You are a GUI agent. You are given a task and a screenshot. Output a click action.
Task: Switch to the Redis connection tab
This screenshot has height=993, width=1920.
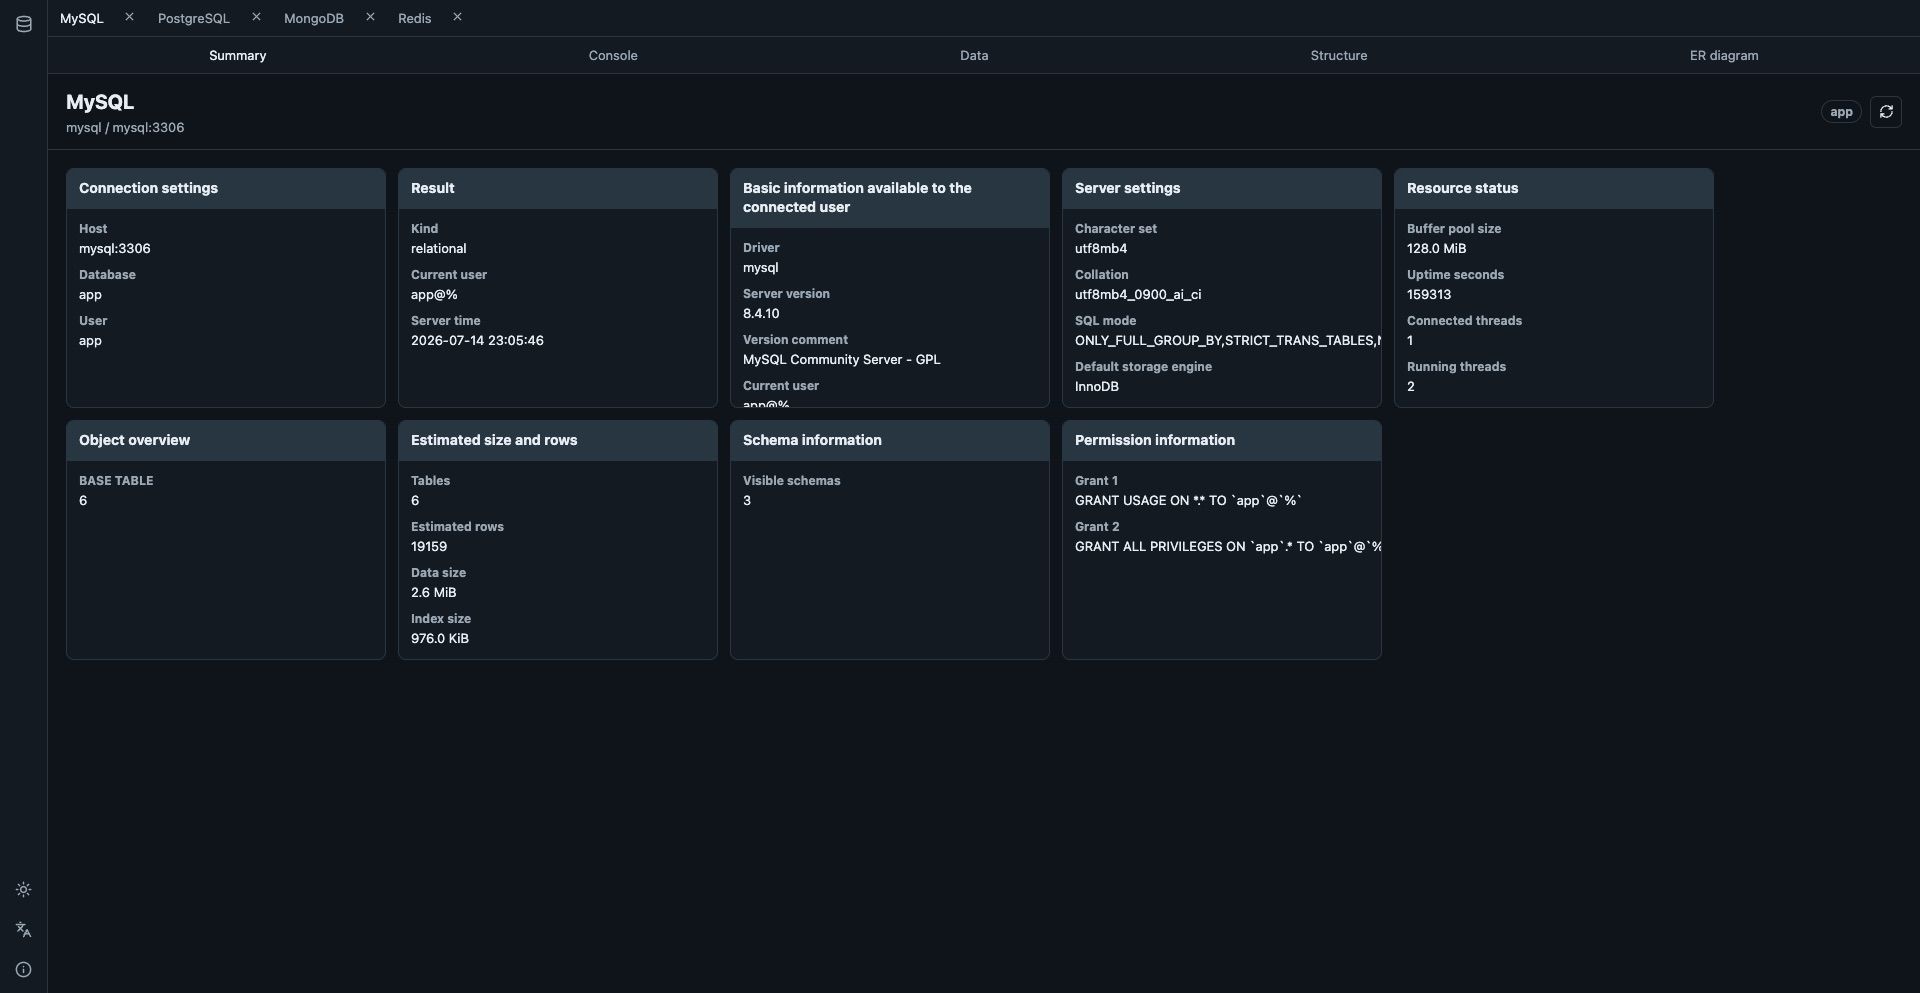pyautogui.click(x=415, y=18)
